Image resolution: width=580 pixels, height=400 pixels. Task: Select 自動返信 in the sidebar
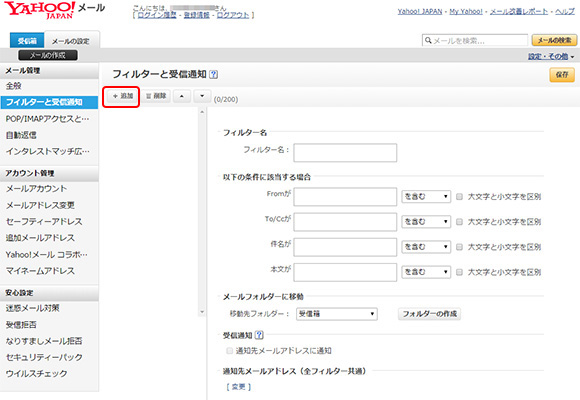(21, 135)
